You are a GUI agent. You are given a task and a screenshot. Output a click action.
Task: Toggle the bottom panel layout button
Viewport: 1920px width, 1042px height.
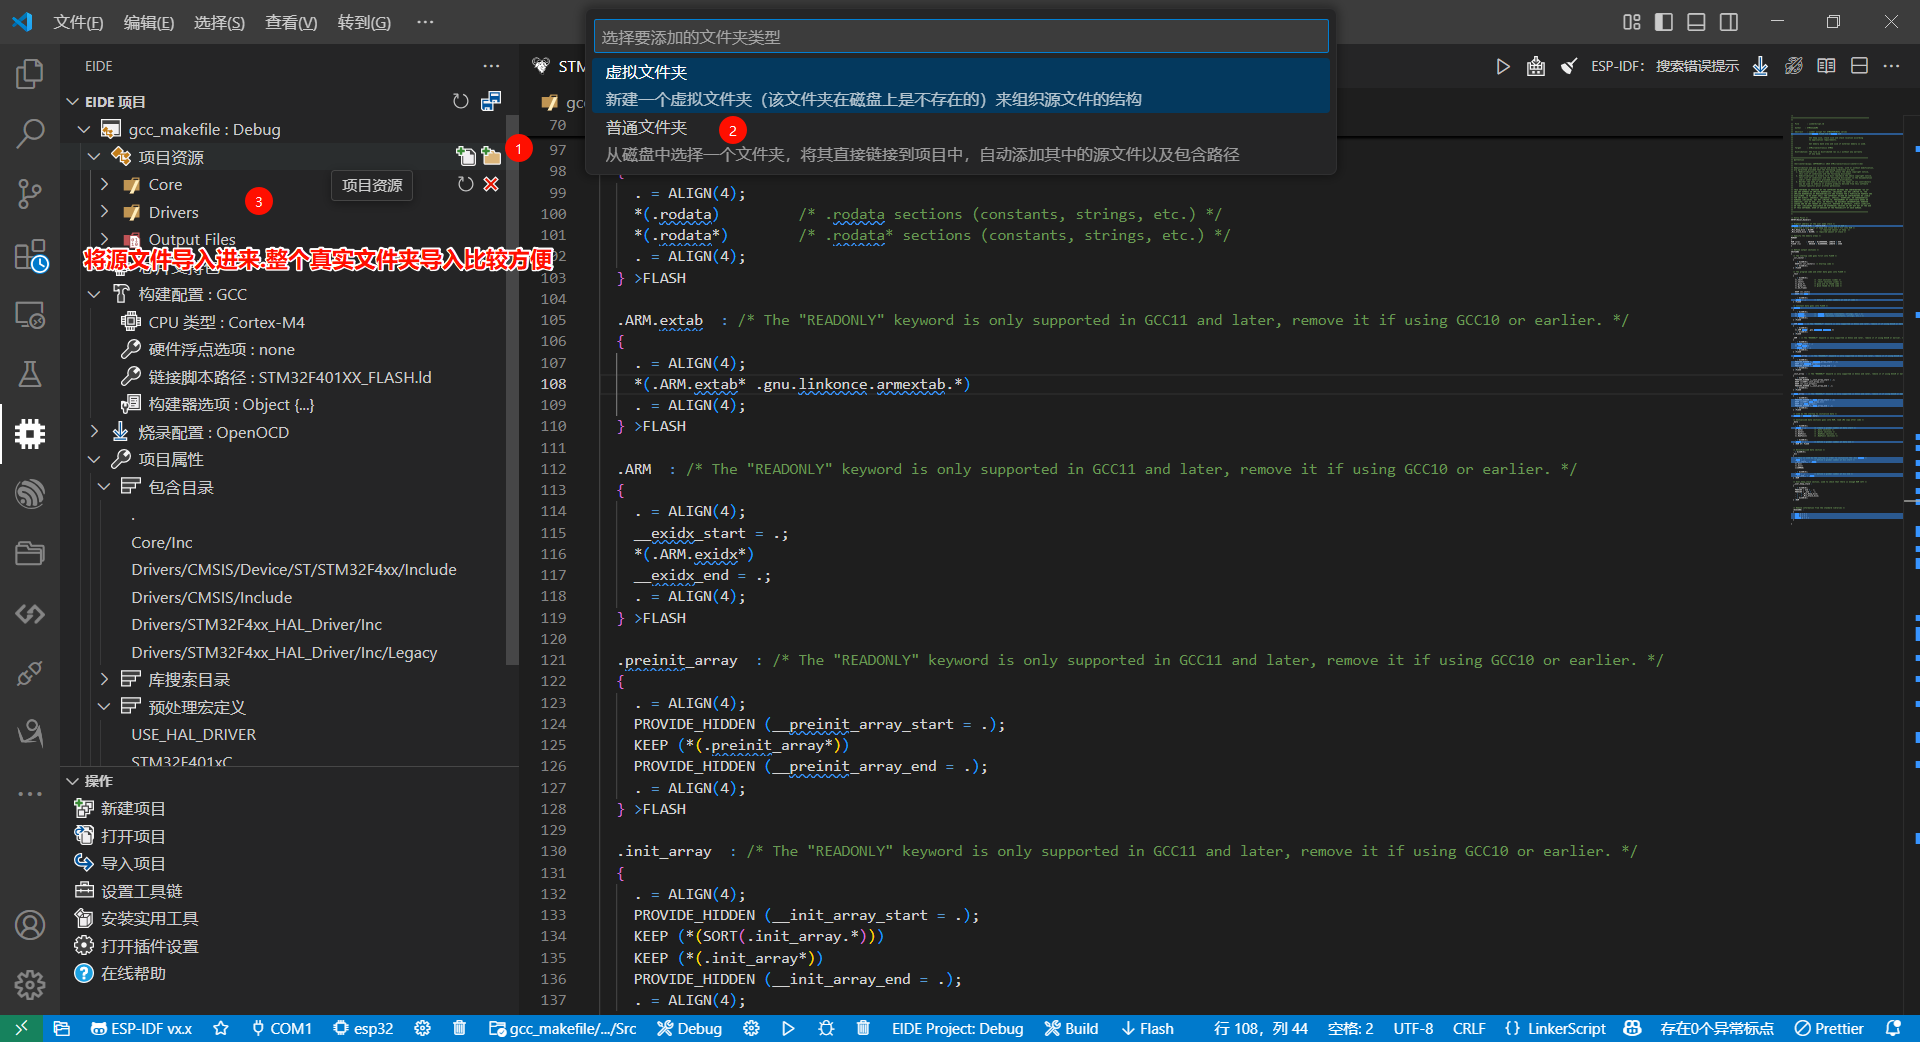pos(1696,22)
